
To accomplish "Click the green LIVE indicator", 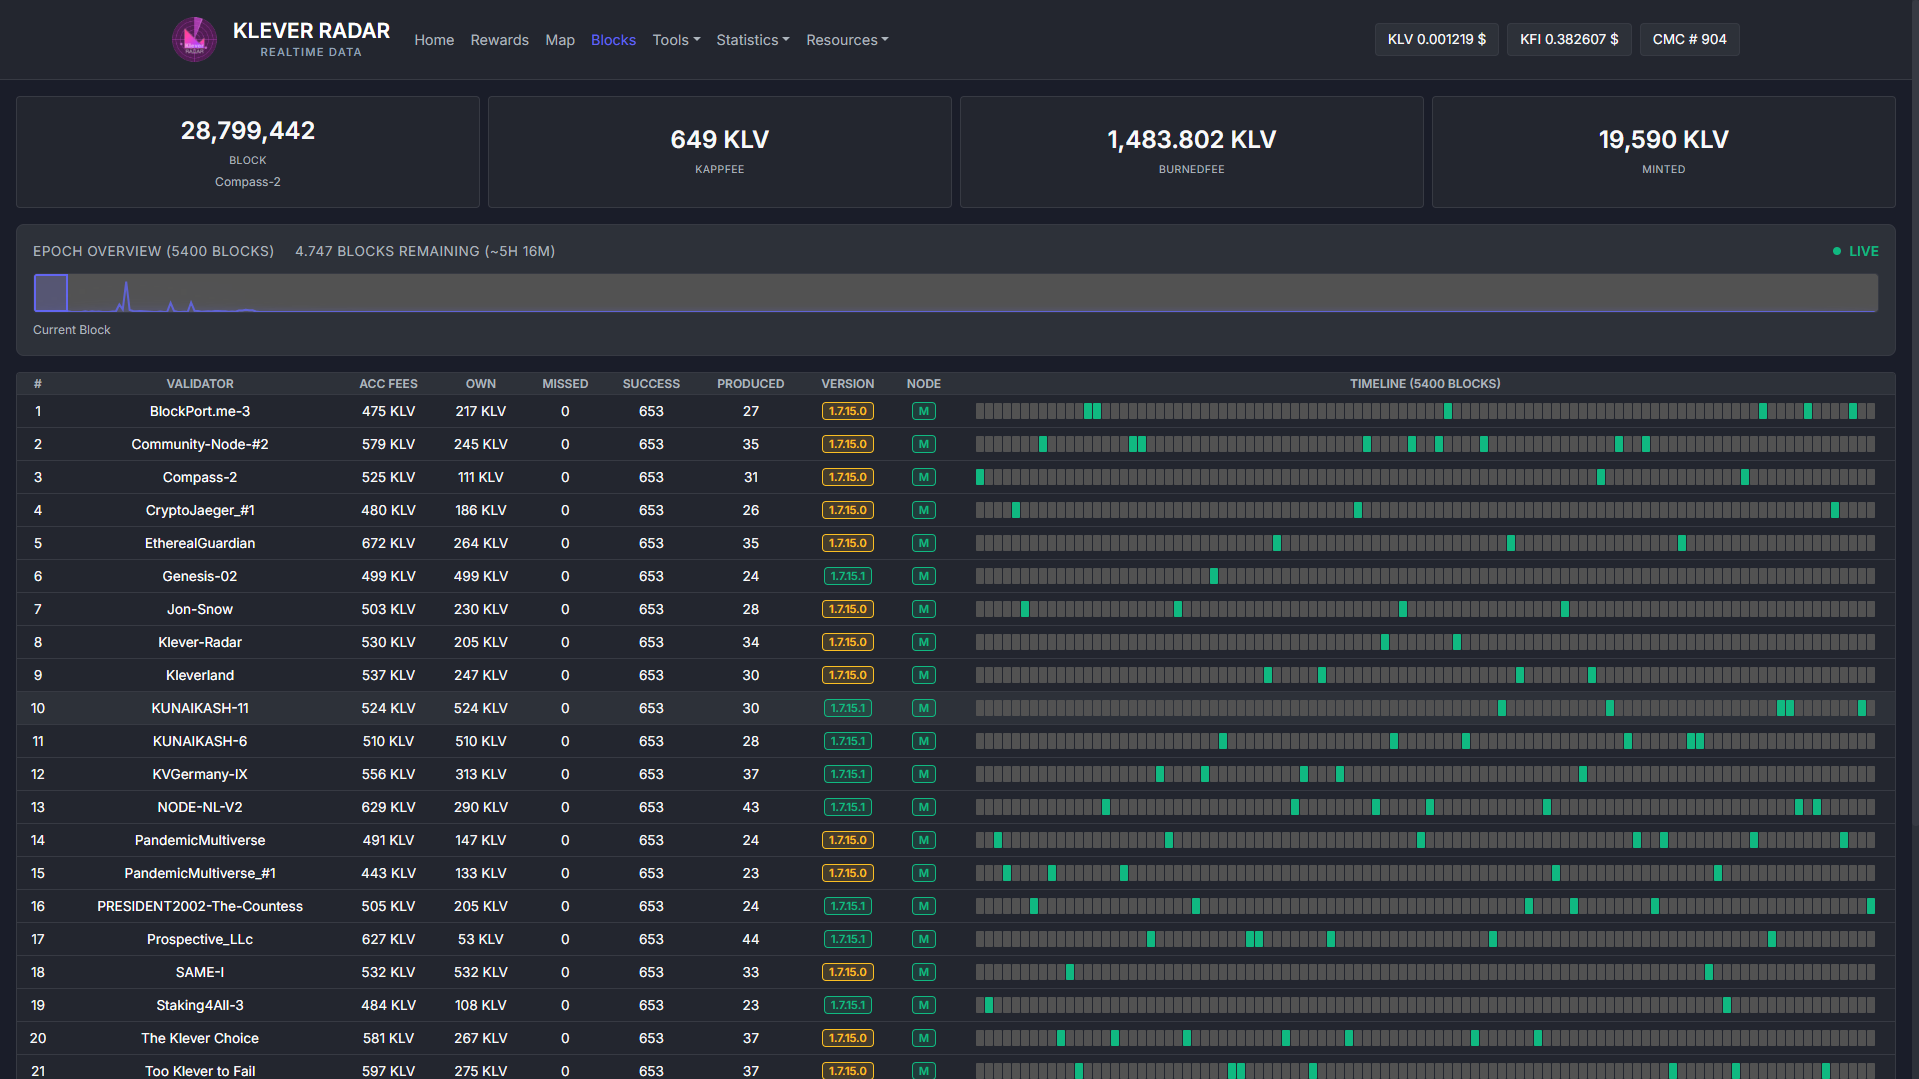I will click(1855, 251).
